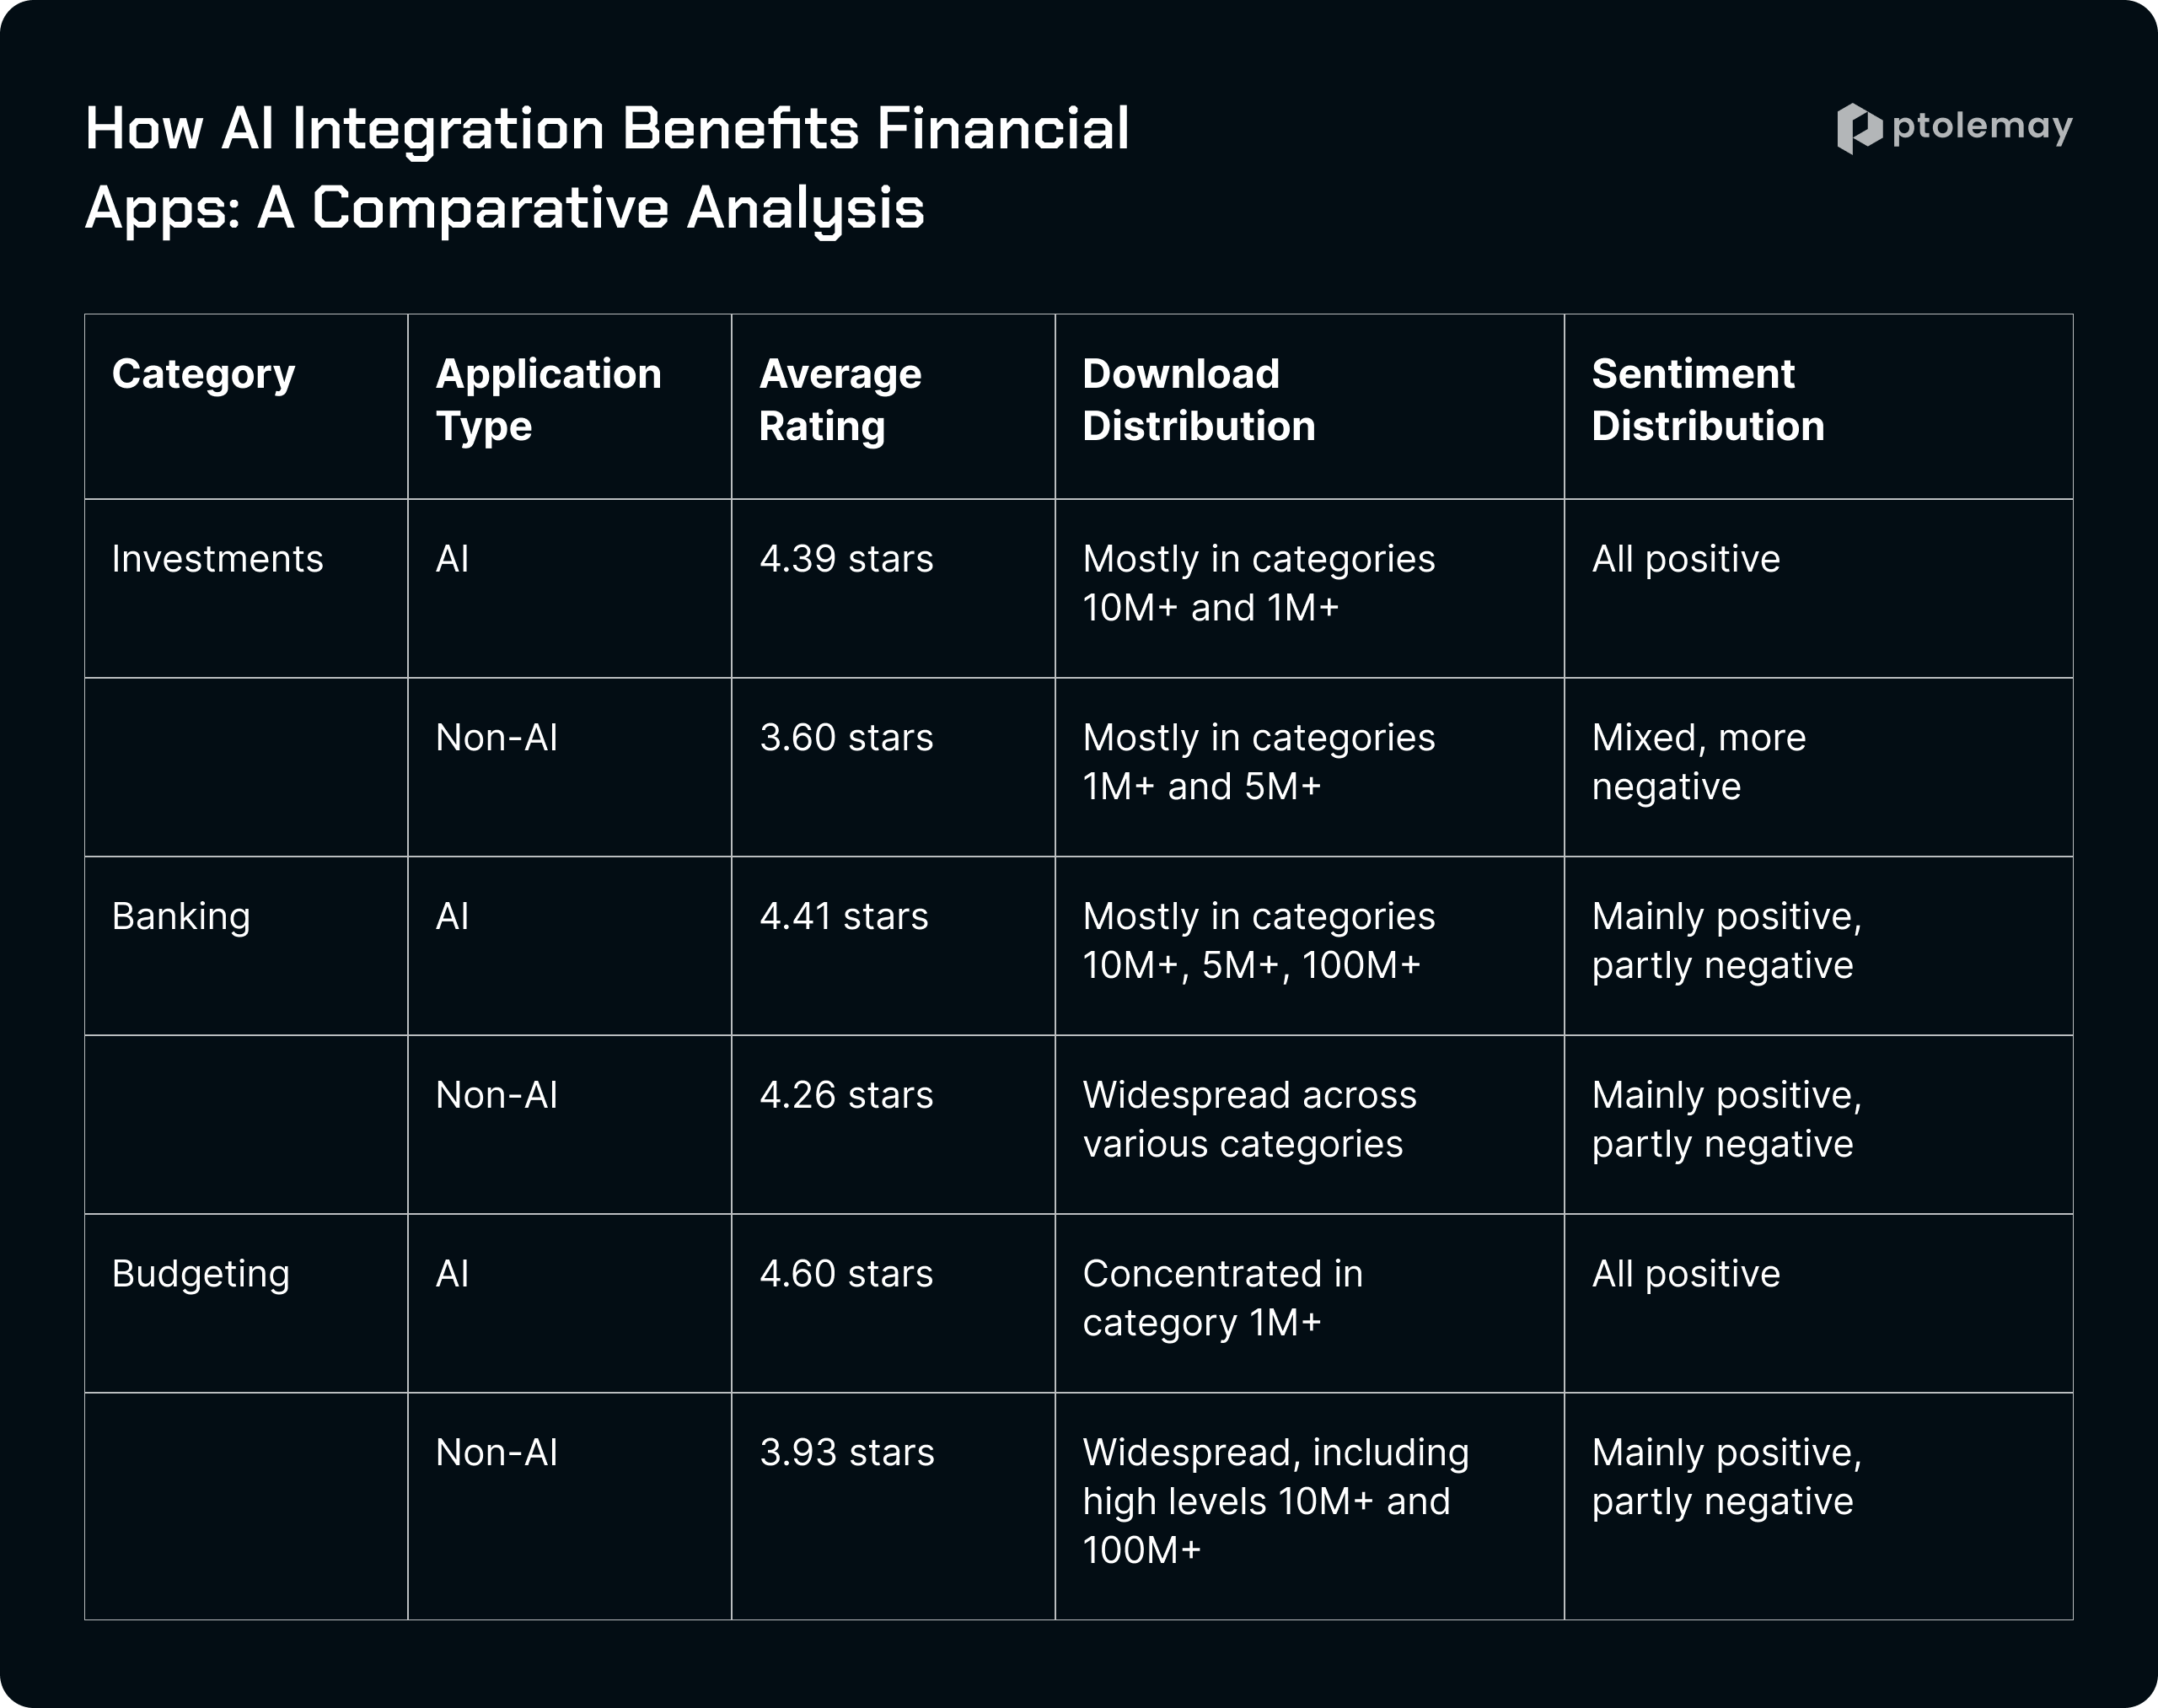Select the 'Mixed, more negative' sentiment cell
The image size is (2158, 1708).
pyautogui.click(x=1818, y=767)
